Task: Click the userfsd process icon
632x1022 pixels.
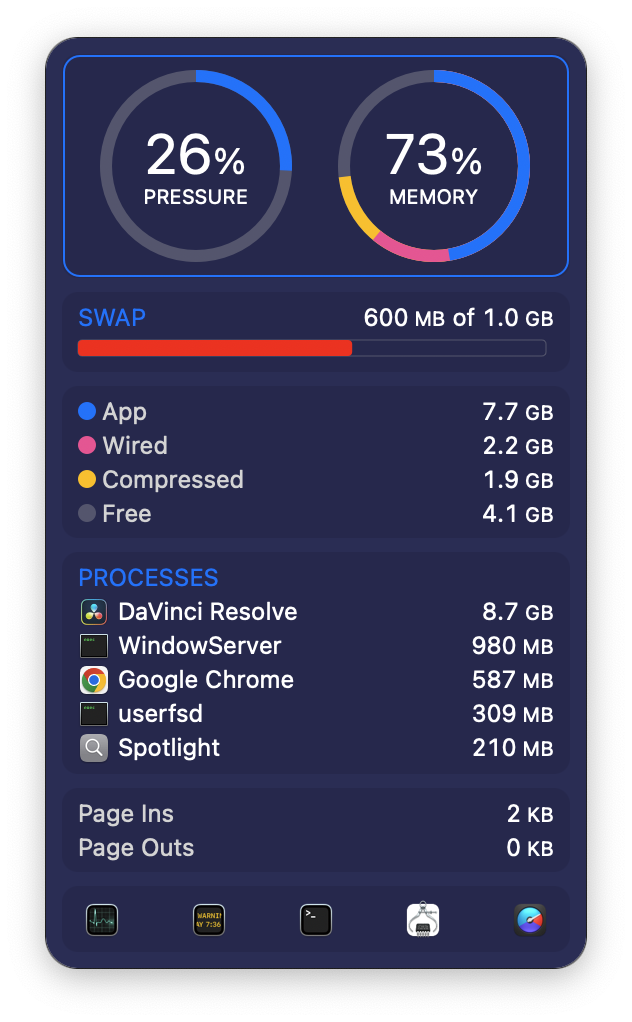Action: pos(94,714)
